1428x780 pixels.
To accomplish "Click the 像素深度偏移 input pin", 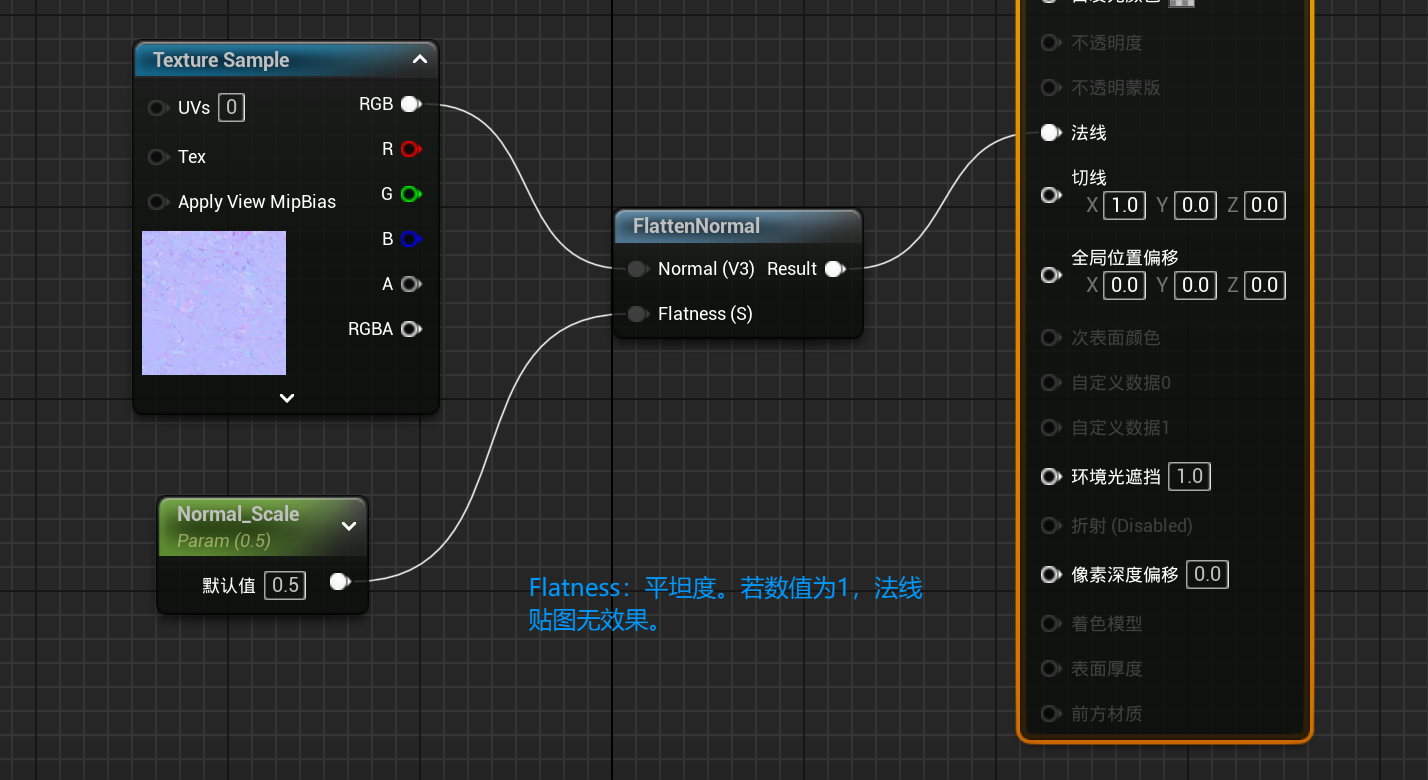I will (x=1050, y=574).
